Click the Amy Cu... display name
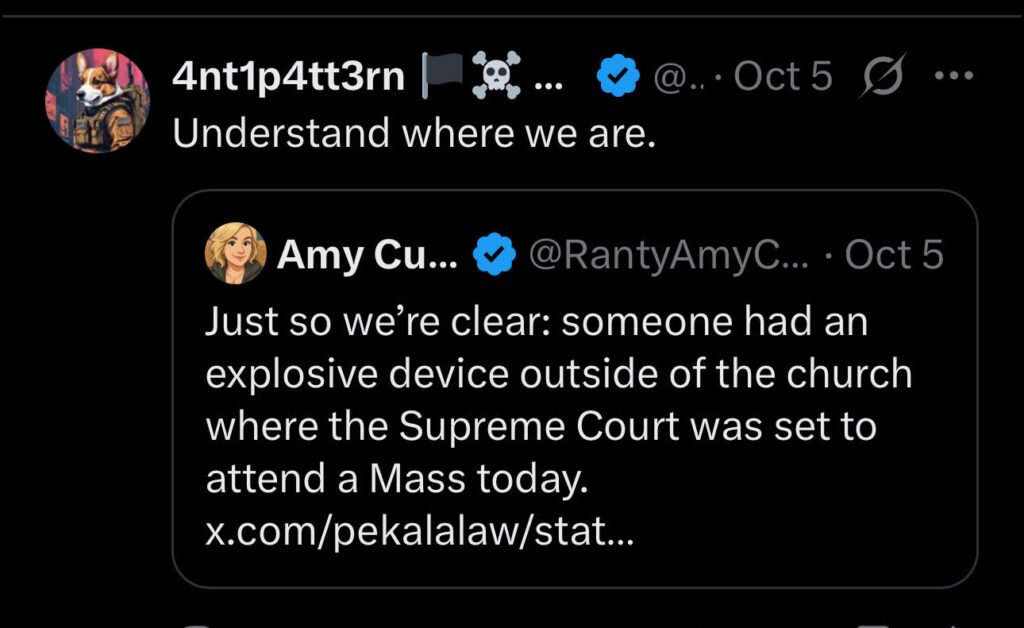 coord(364,255)
